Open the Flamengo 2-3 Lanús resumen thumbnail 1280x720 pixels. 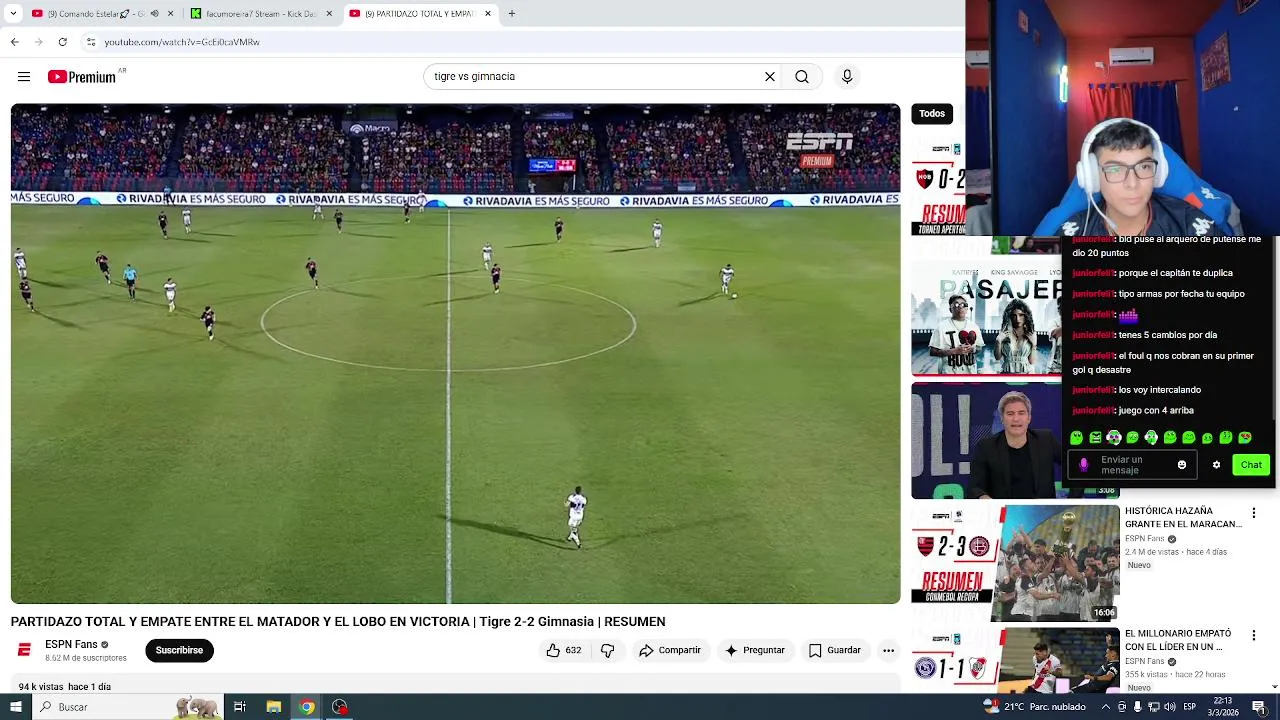pos(1016,562)
